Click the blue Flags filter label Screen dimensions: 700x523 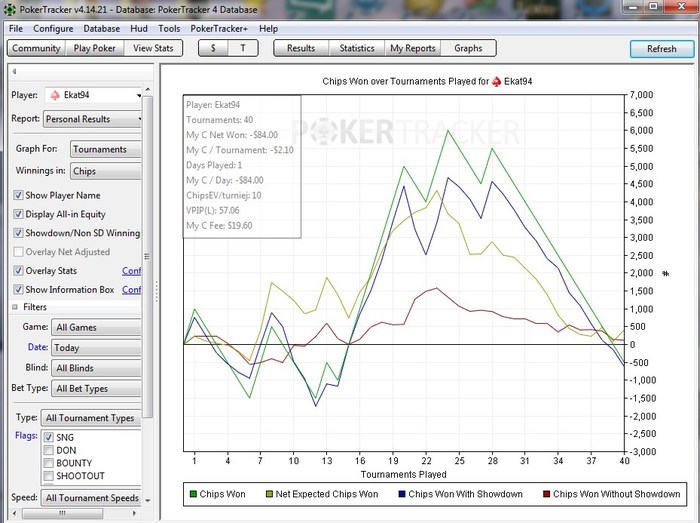[26, 435]
